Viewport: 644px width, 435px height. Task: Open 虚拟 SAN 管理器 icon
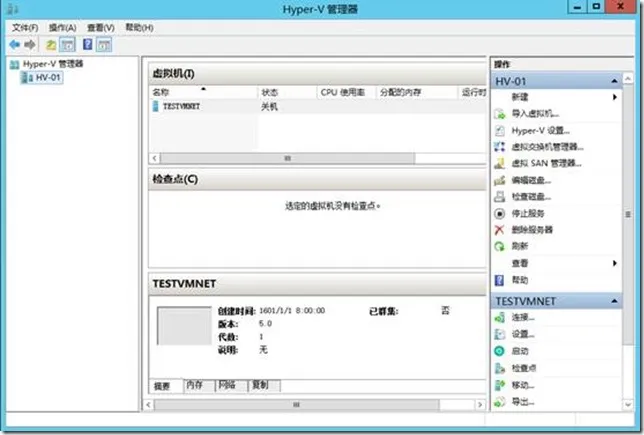click(x=499, y=163)
